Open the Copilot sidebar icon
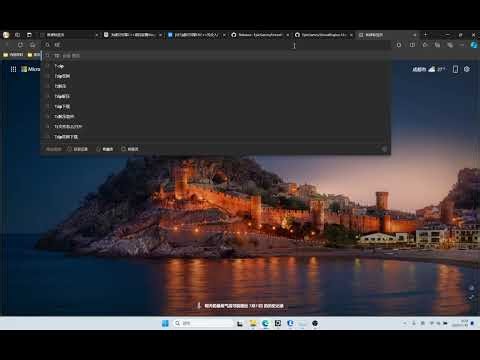 (474, 45)
